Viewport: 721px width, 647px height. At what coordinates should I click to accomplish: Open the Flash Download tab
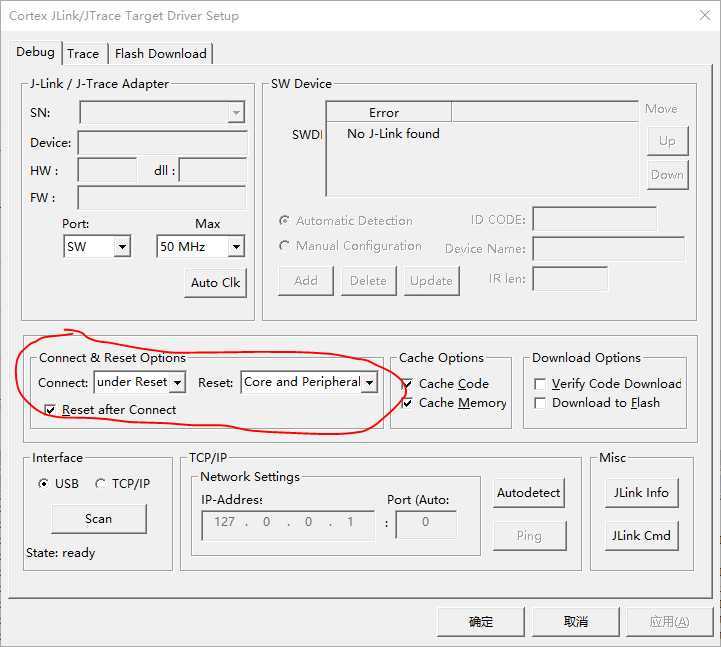[160, 54]
